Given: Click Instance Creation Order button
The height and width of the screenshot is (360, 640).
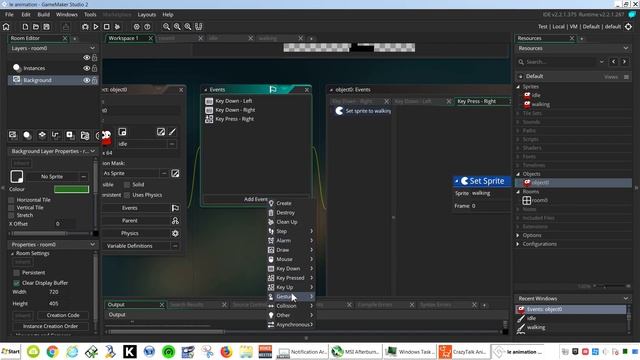Looking at the screenshot, I should (51, 326).
